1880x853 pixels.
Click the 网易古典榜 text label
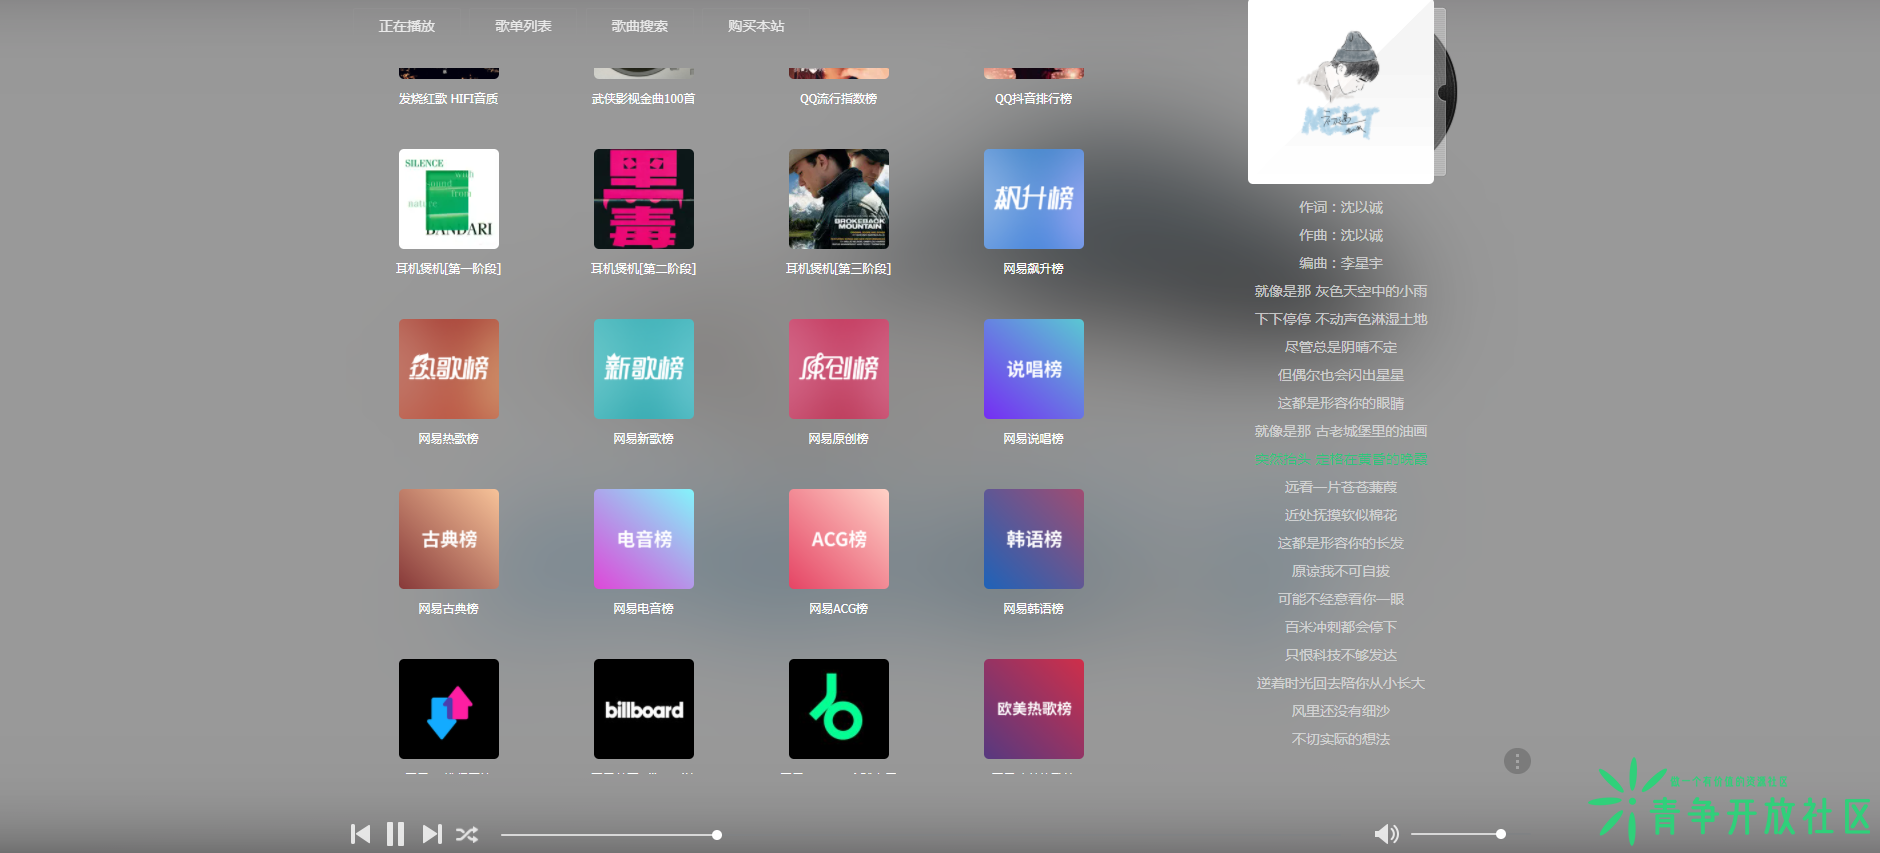(449, 609)
